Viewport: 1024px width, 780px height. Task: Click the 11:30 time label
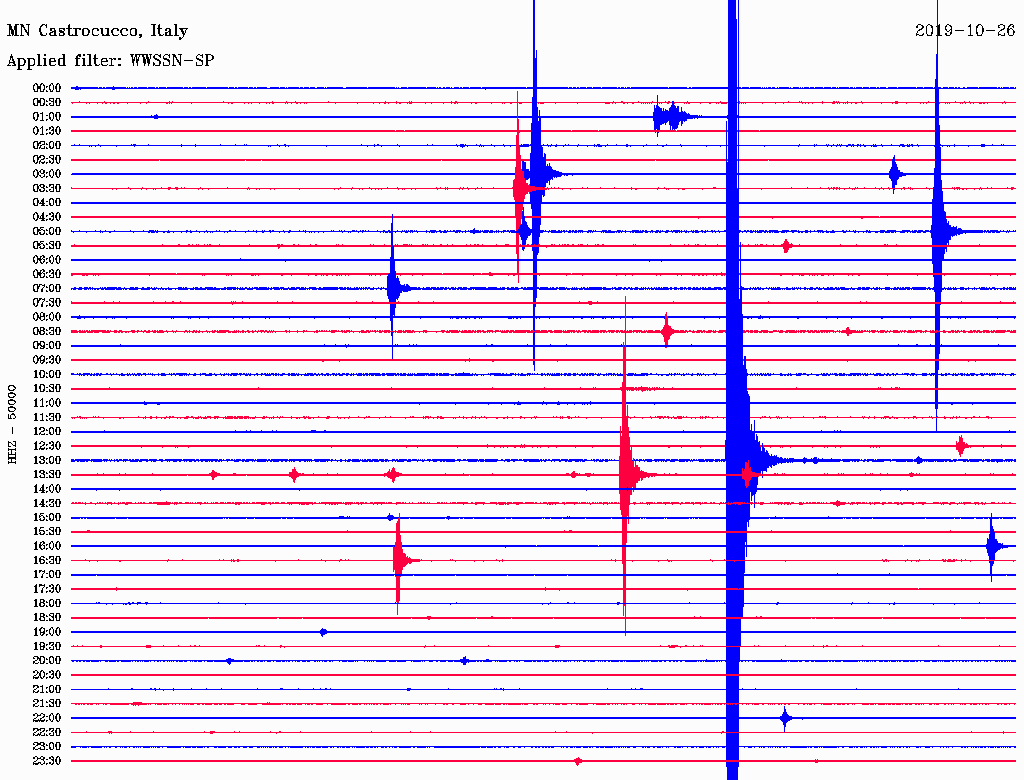tap(47, 417)
